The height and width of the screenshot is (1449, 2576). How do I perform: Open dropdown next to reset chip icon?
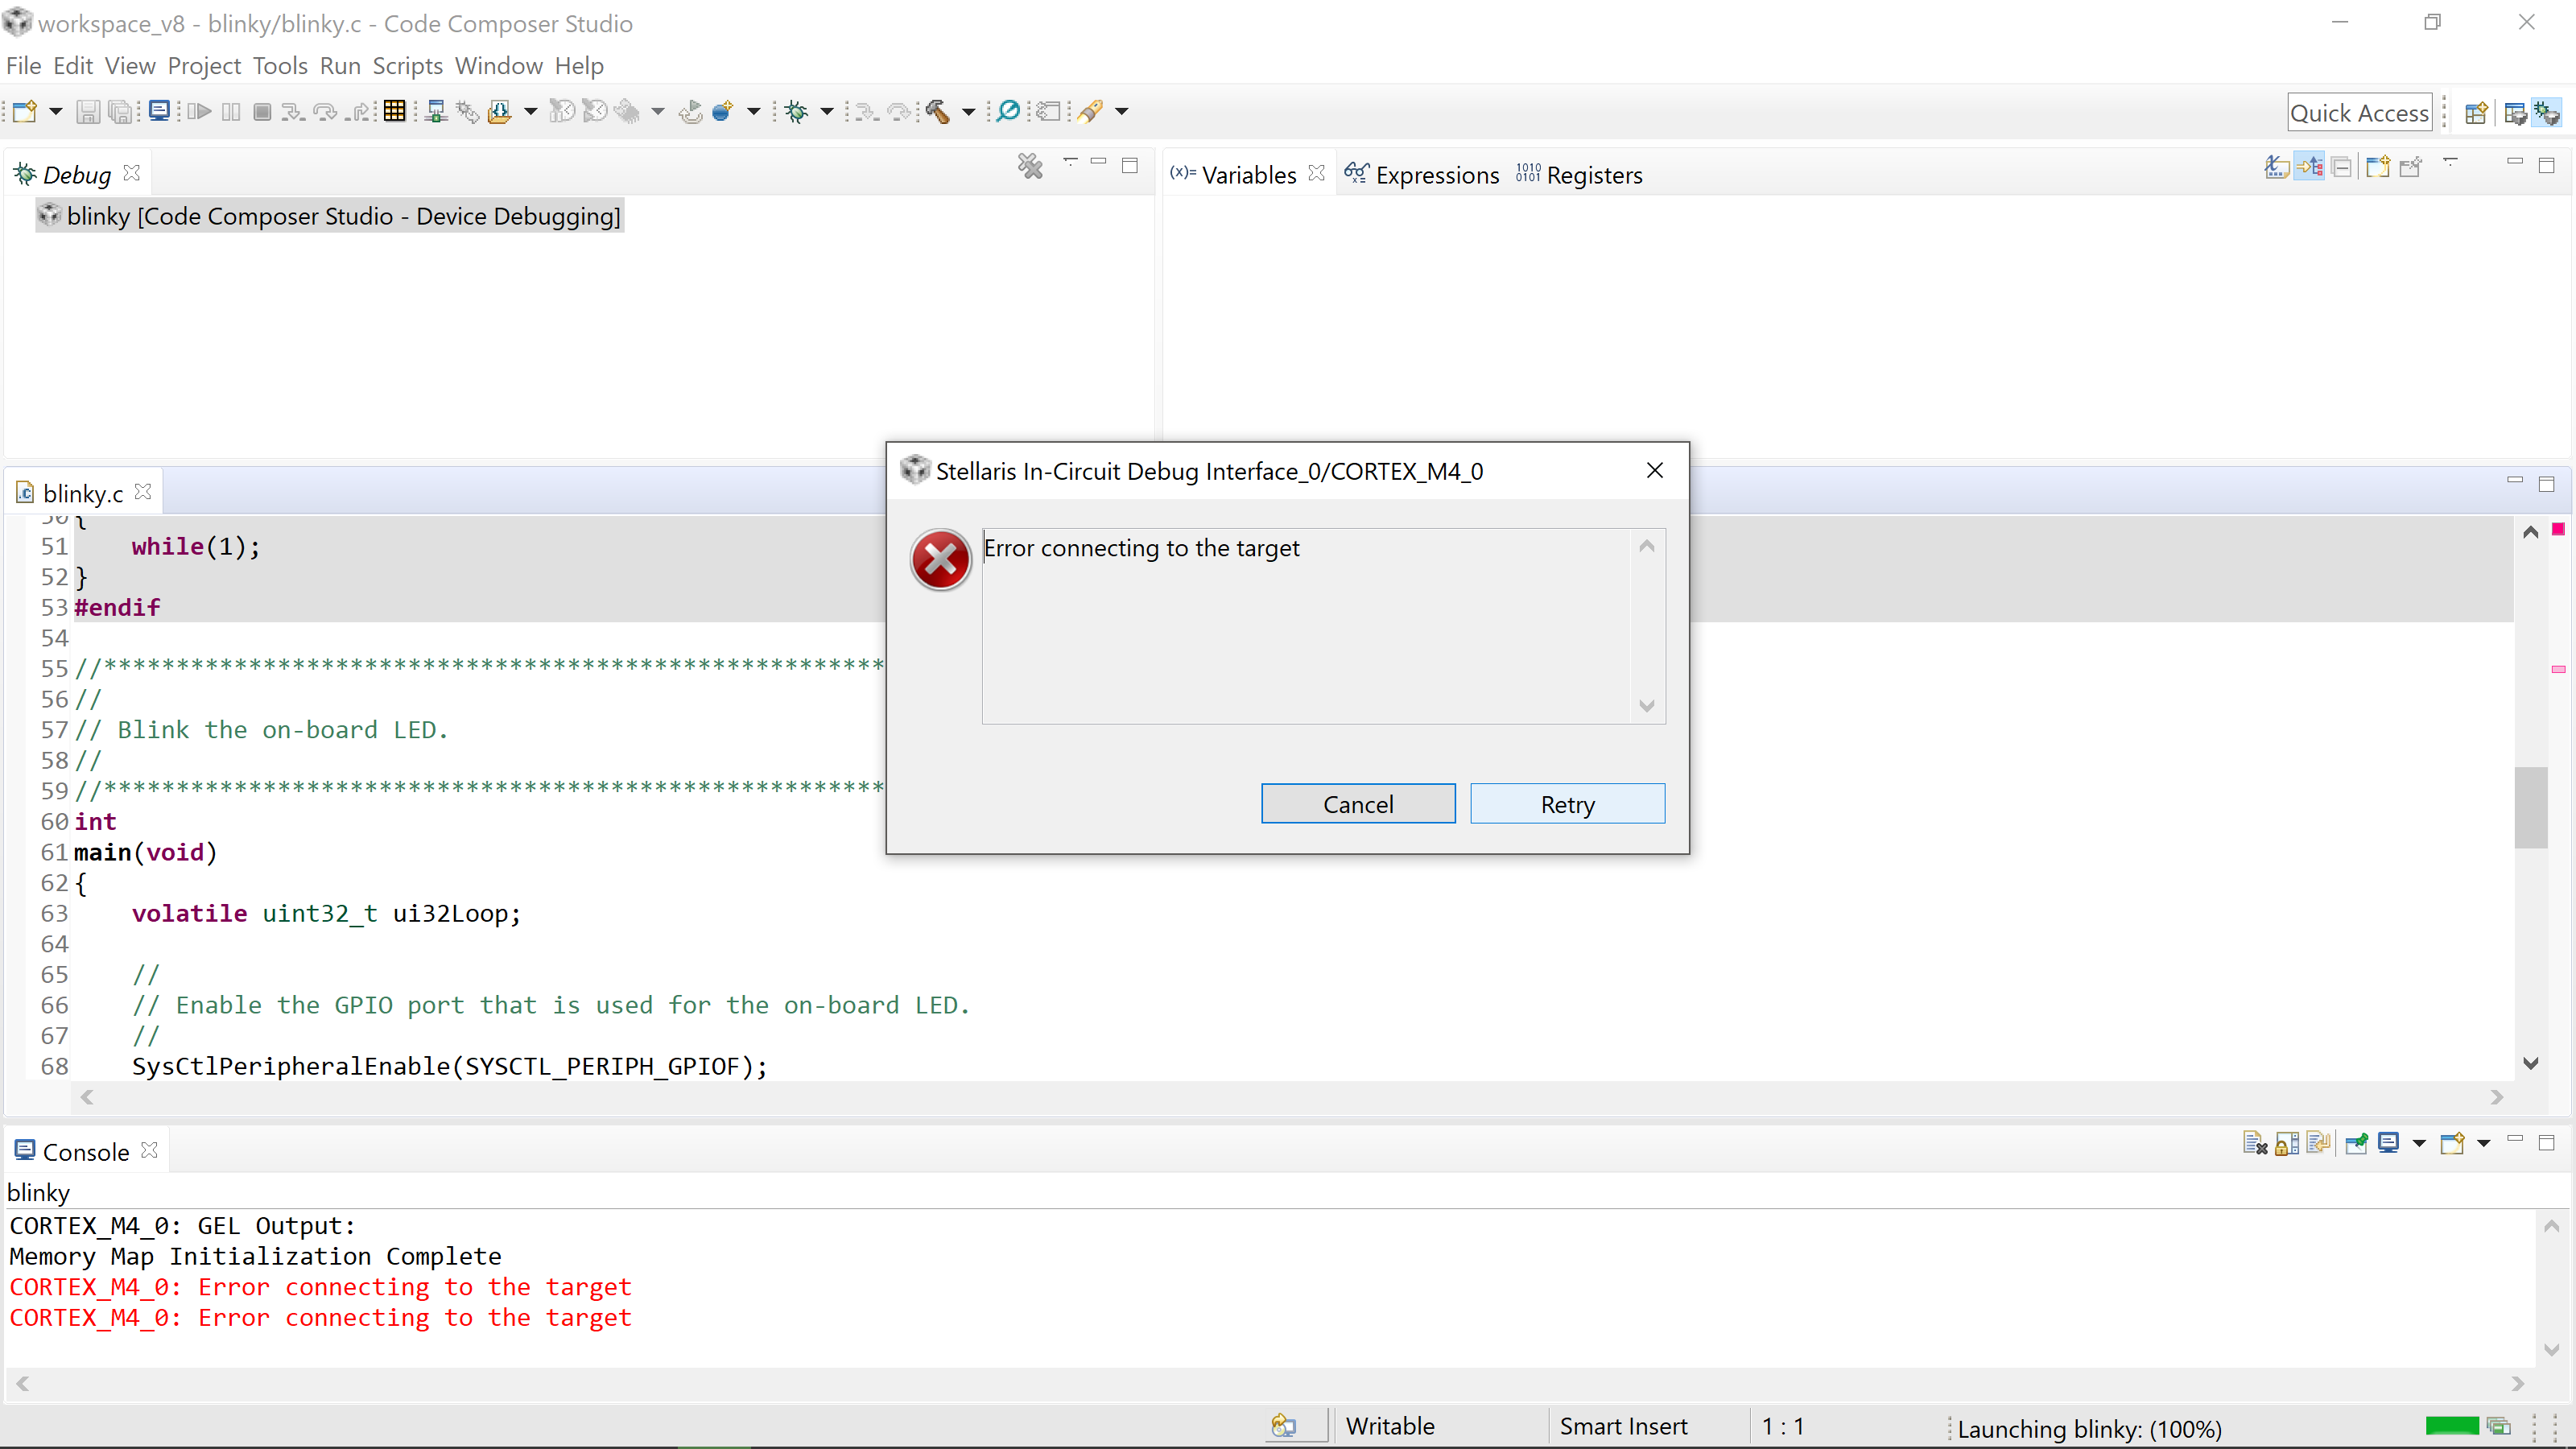tap(658, 111)
